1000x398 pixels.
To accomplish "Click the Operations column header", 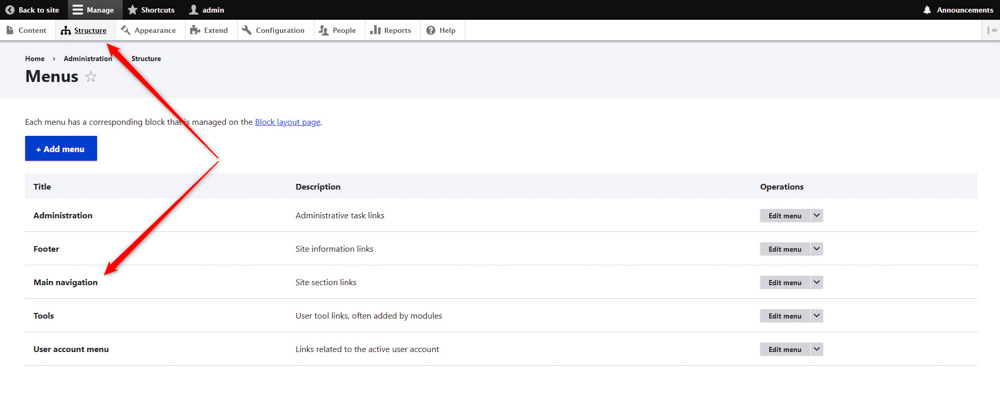I will pyautogui.click(x=781, y=187).
